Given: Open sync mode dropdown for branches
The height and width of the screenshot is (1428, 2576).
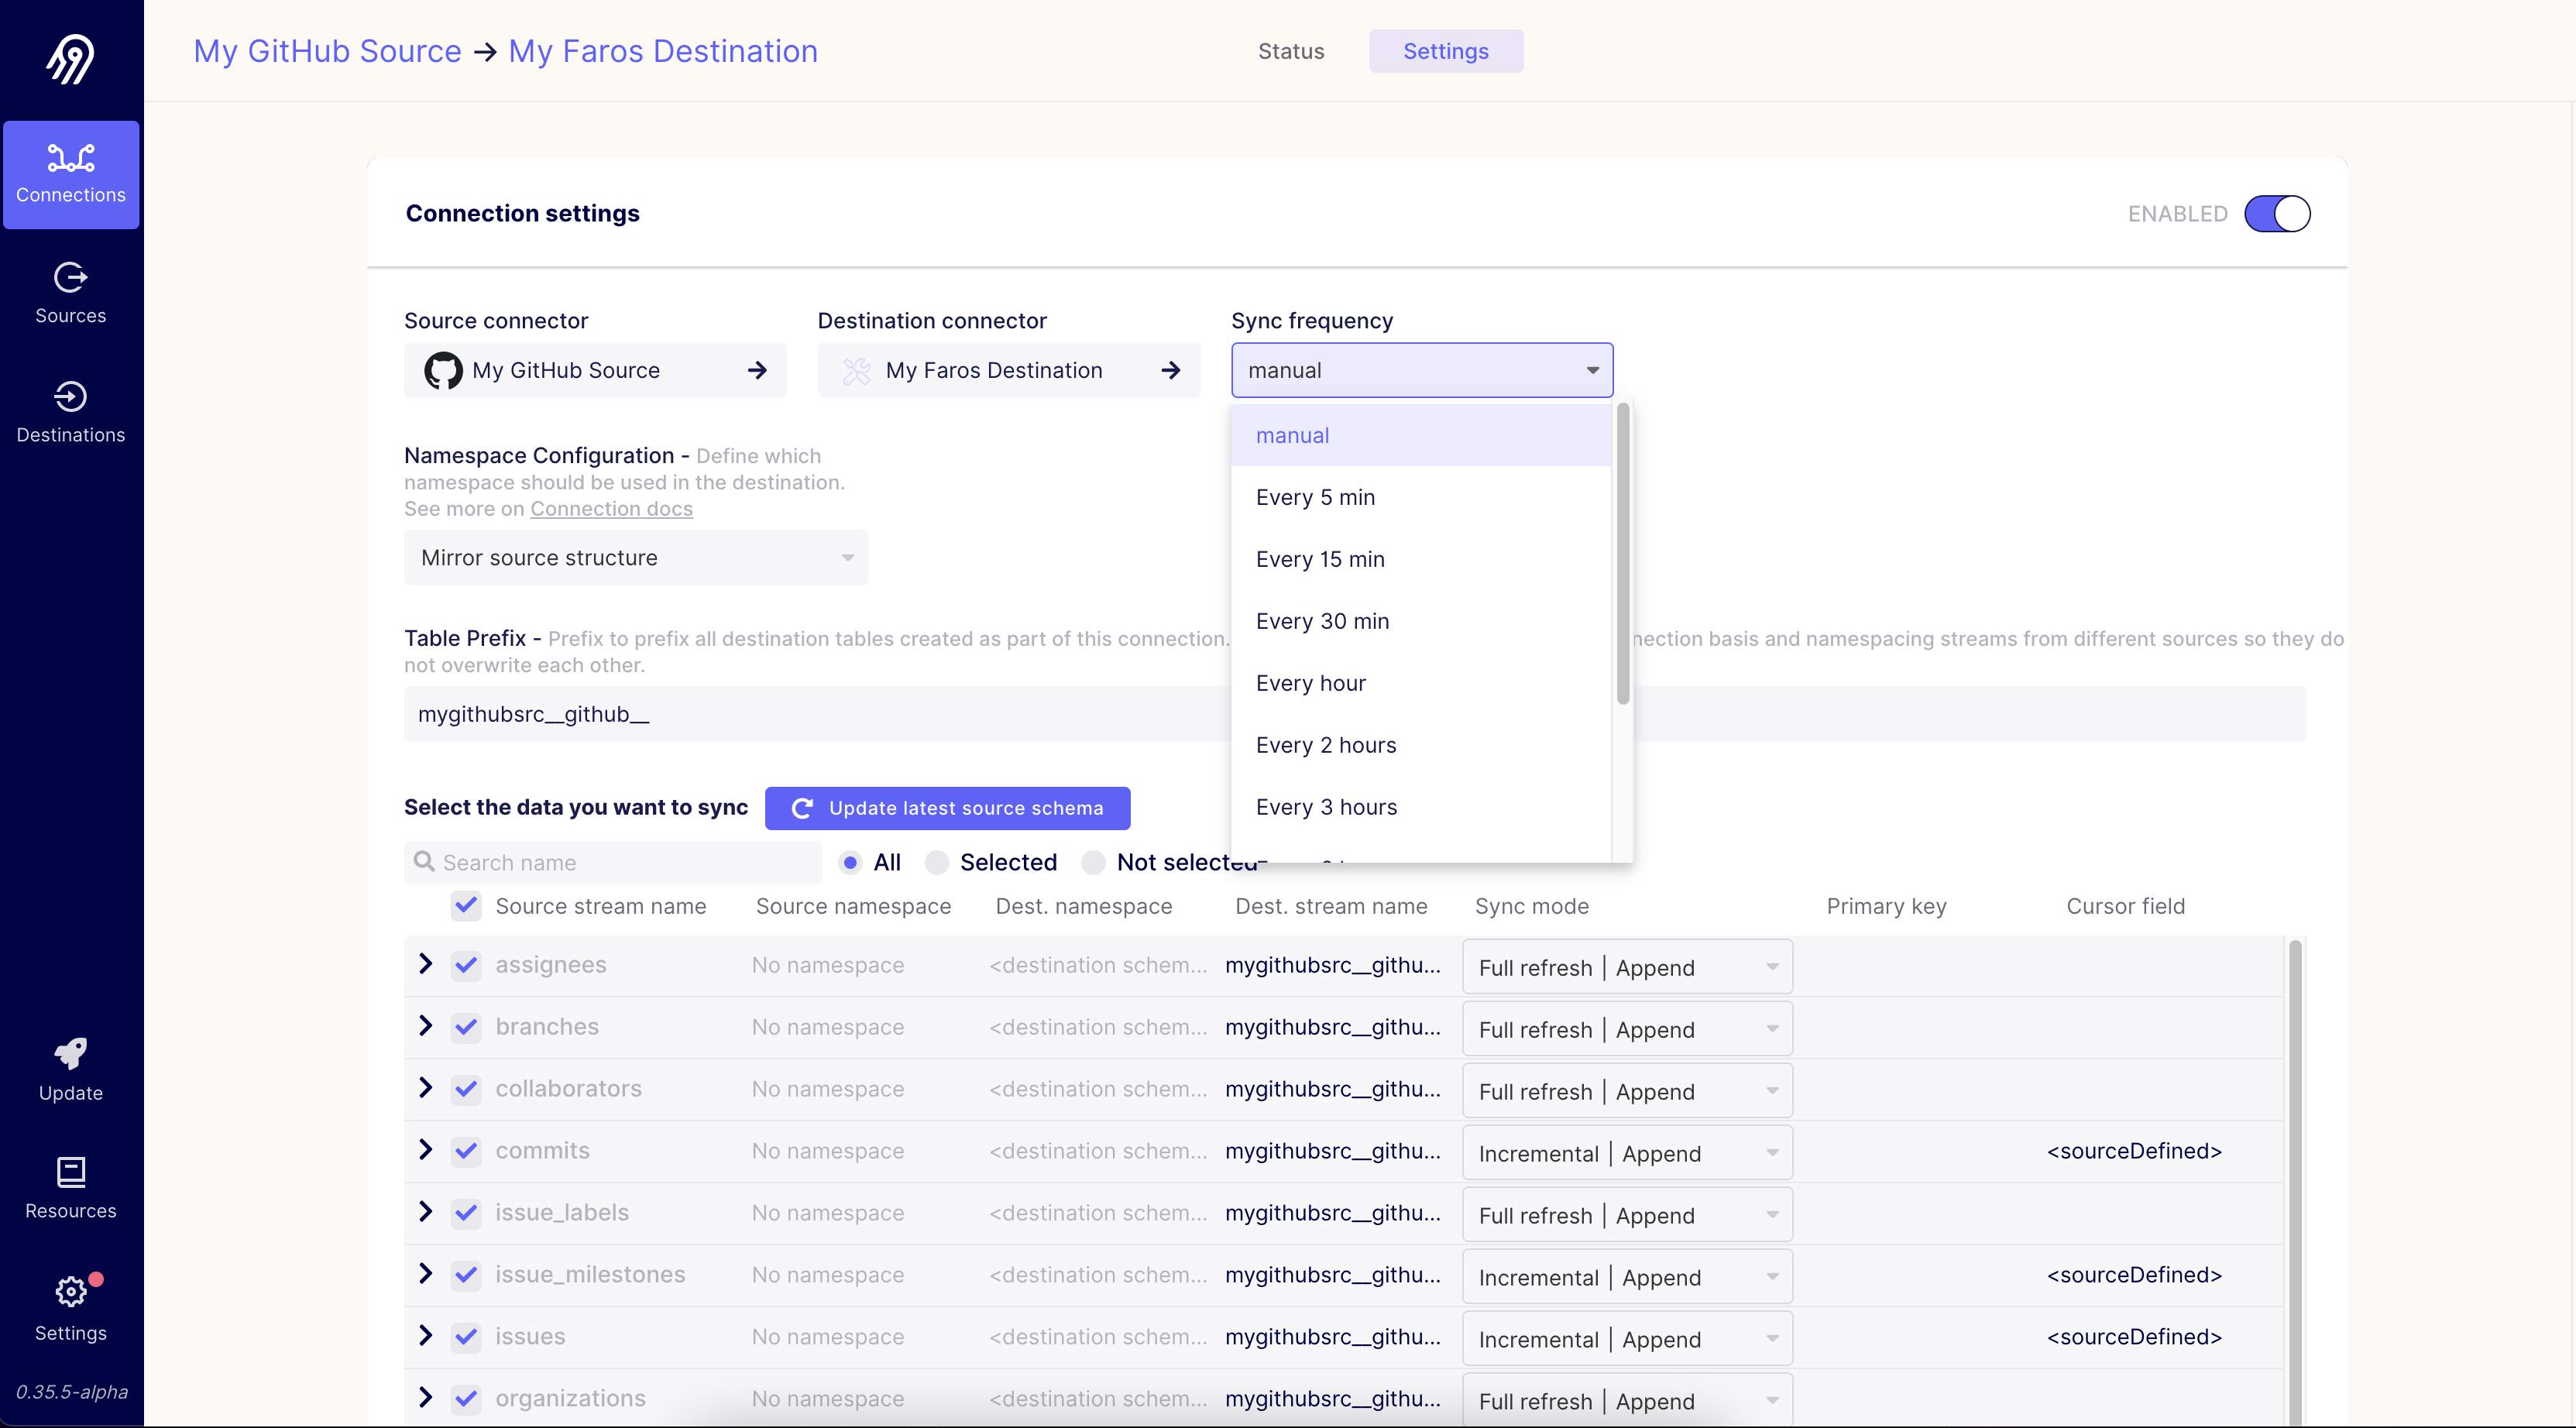Looking at the screenshot, I should click(1626, 1029).
